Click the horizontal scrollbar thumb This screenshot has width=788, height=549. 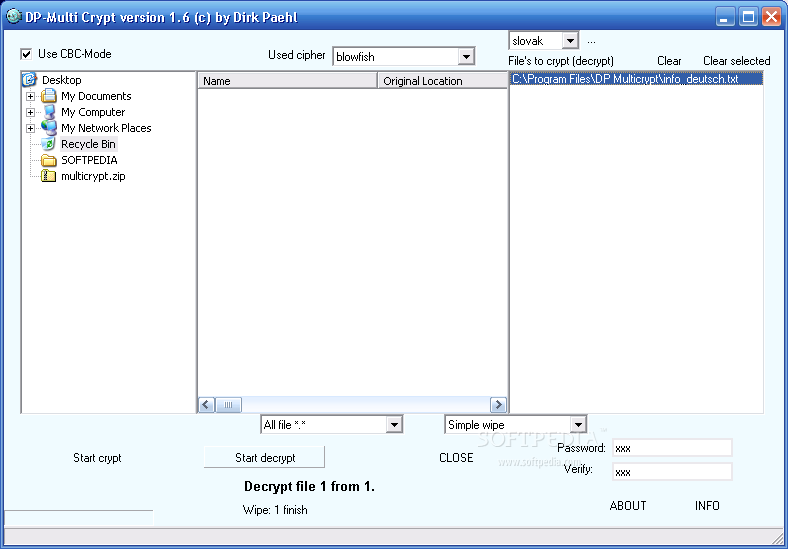coord(228,405)
